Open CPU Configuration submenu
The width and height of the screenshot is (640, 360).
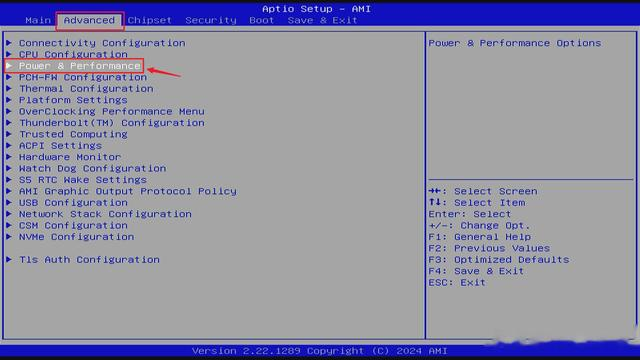coord(73,54)
